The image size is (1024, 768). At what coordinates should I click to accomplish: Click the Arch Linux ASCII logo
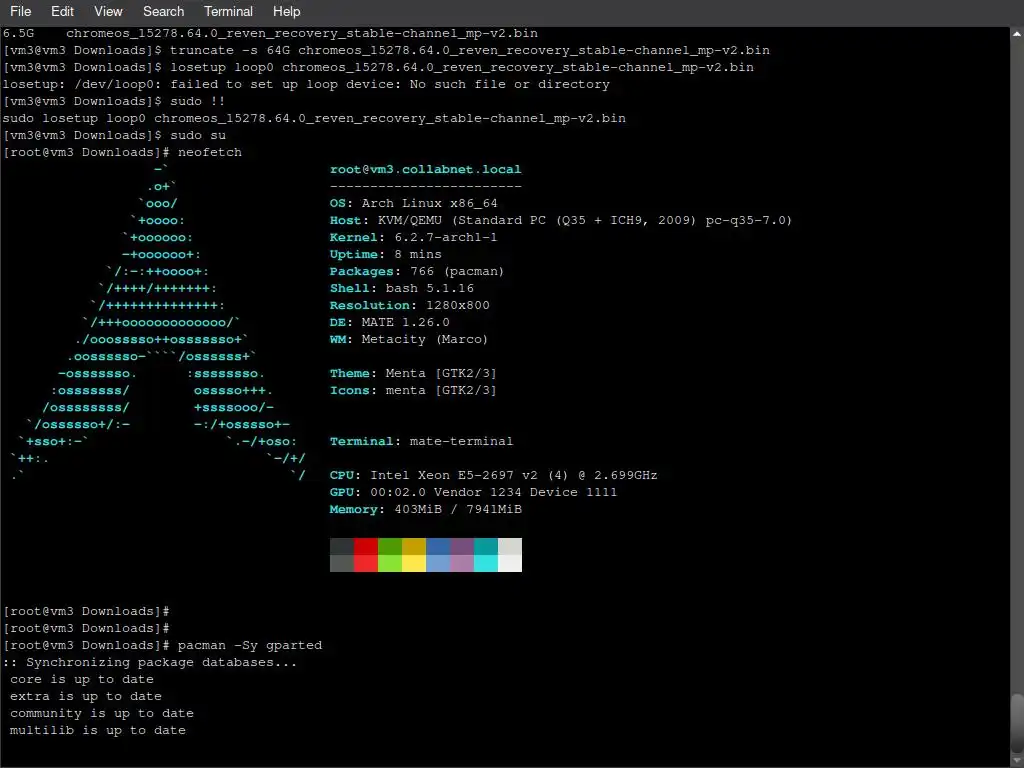pos(158,322)
